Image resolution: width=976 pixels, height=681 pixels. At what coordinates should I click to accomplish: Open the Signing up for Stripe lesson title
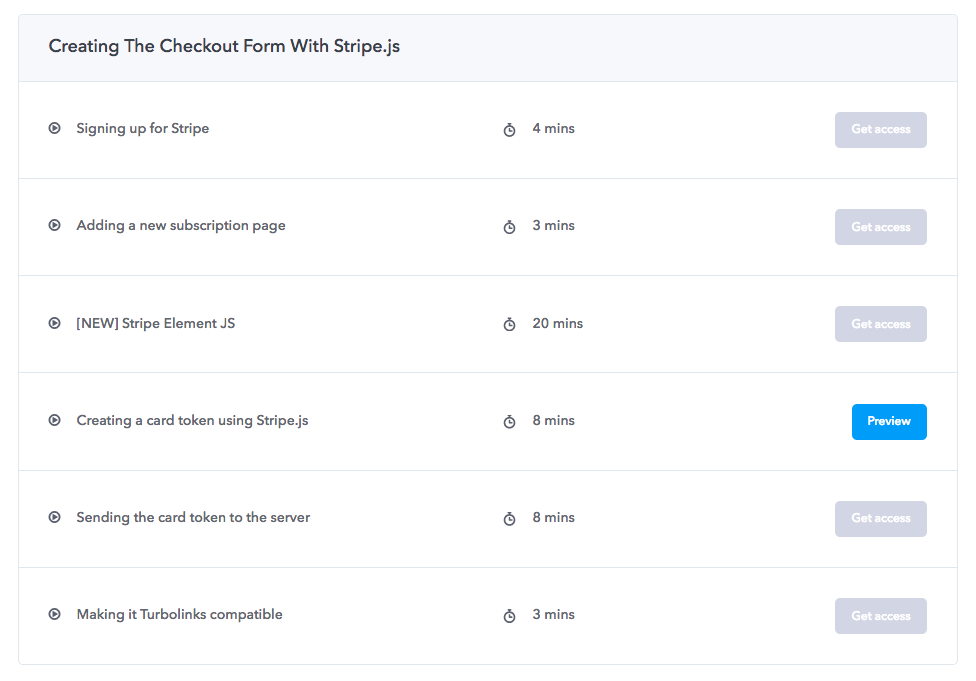pyautogui.click(x=143, y=129)
